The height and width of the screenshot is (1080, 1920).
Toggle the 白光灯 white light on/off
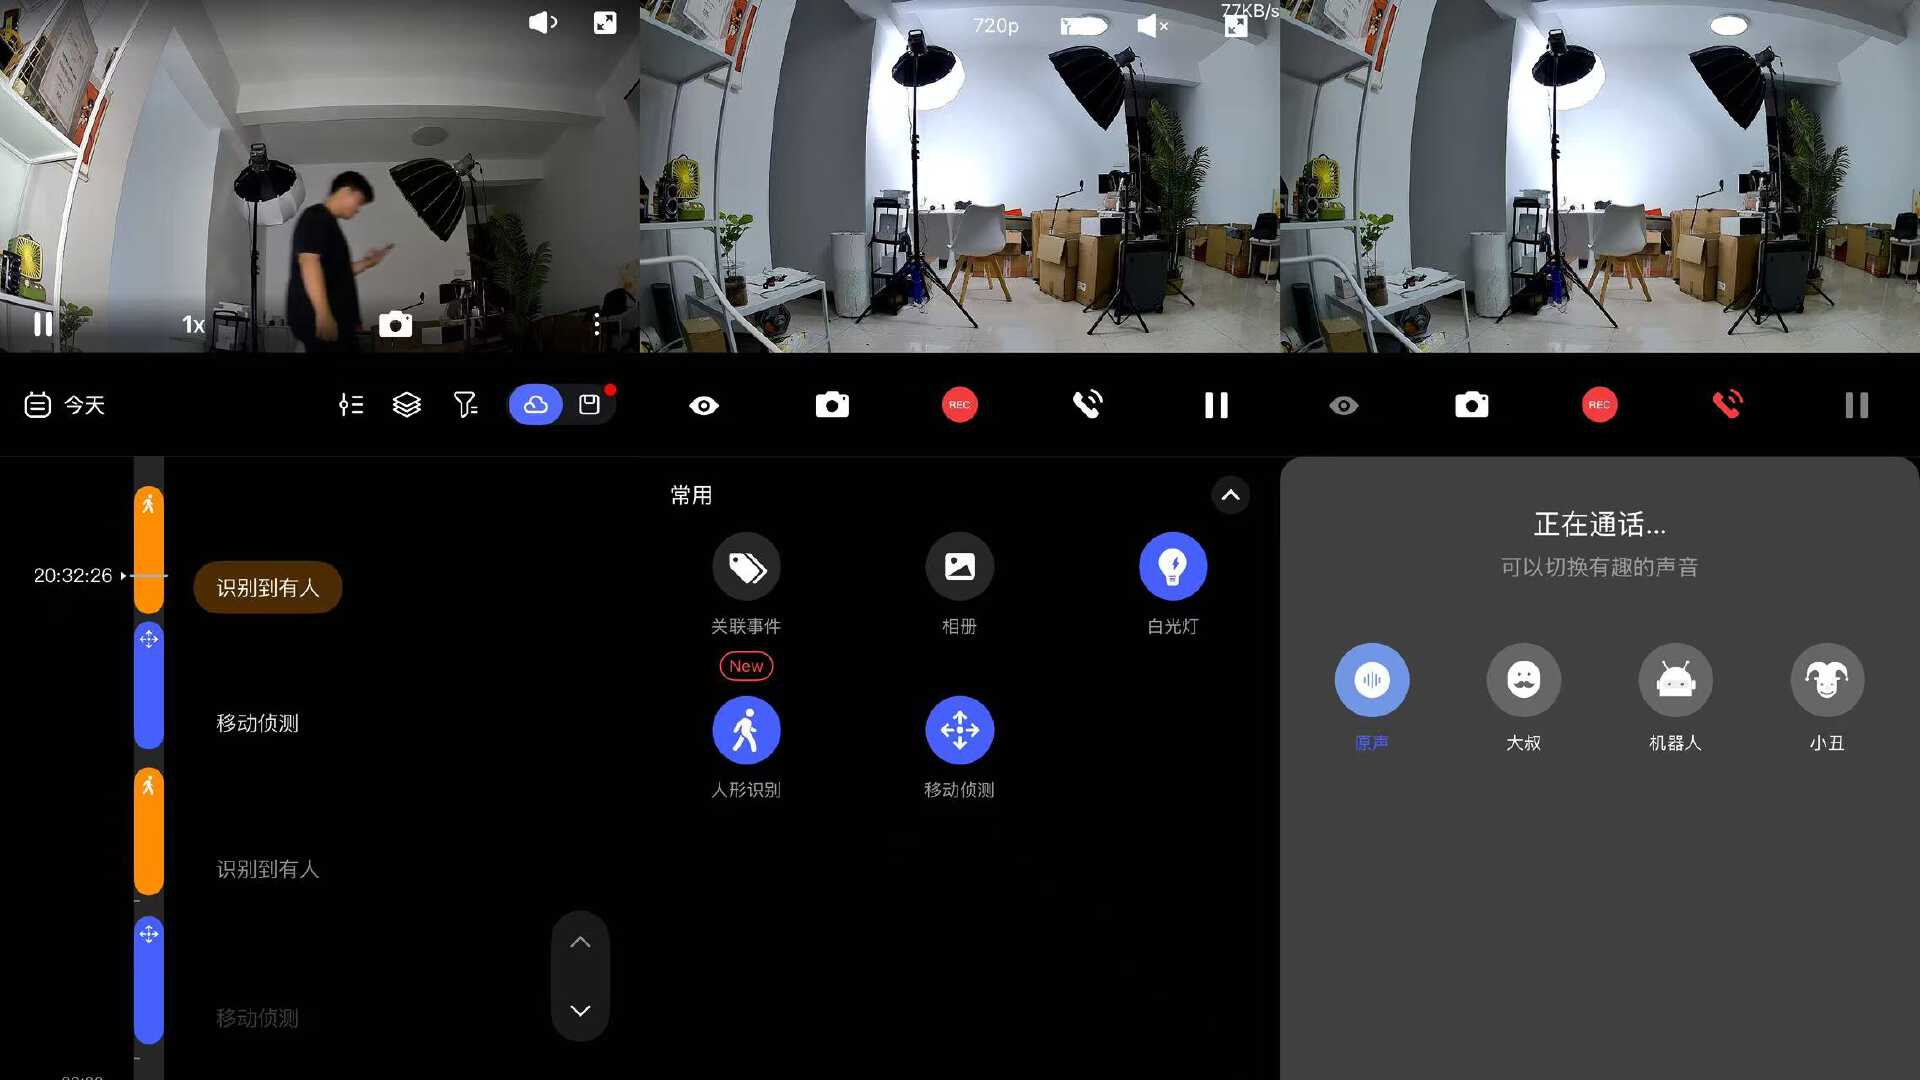tap(1172, 567)
